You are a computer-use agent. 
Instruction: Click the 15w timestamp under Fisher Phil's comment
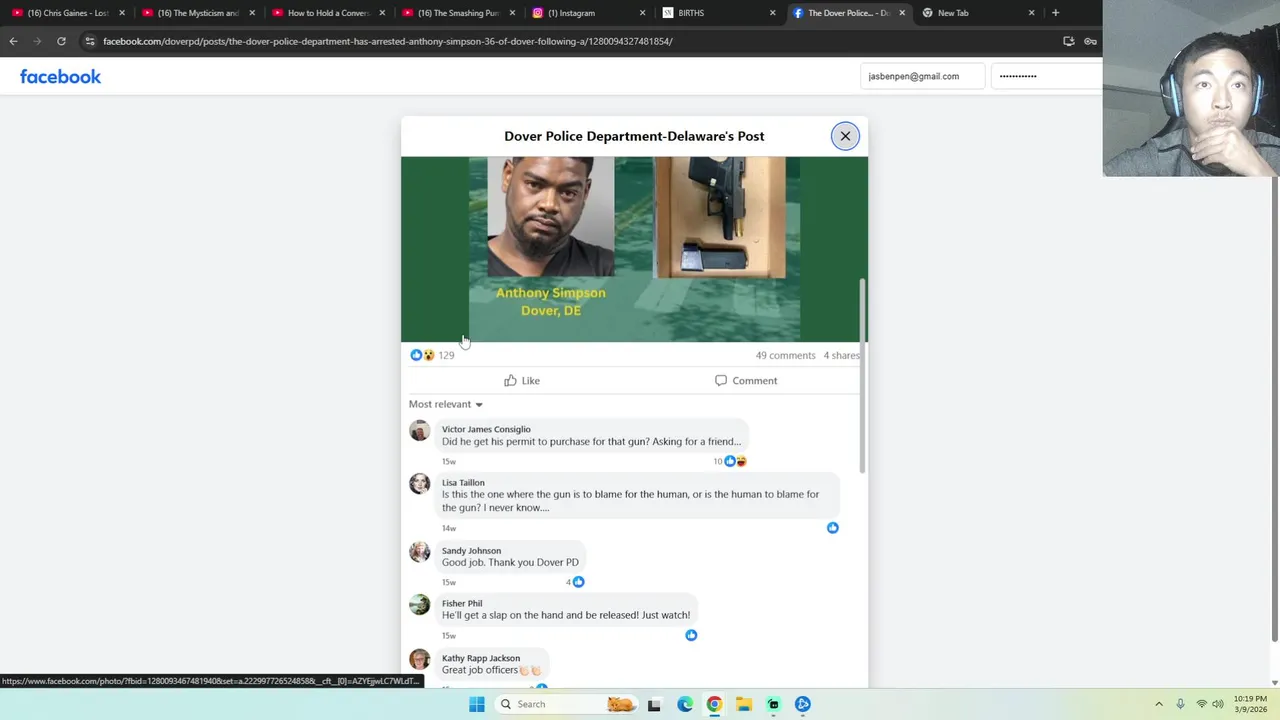449,635
